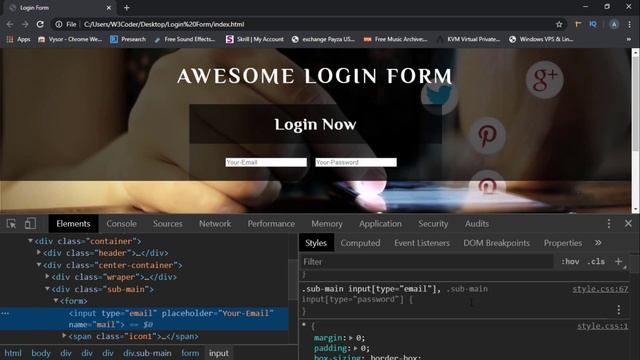Click the styles Filter input

point(427,262)
